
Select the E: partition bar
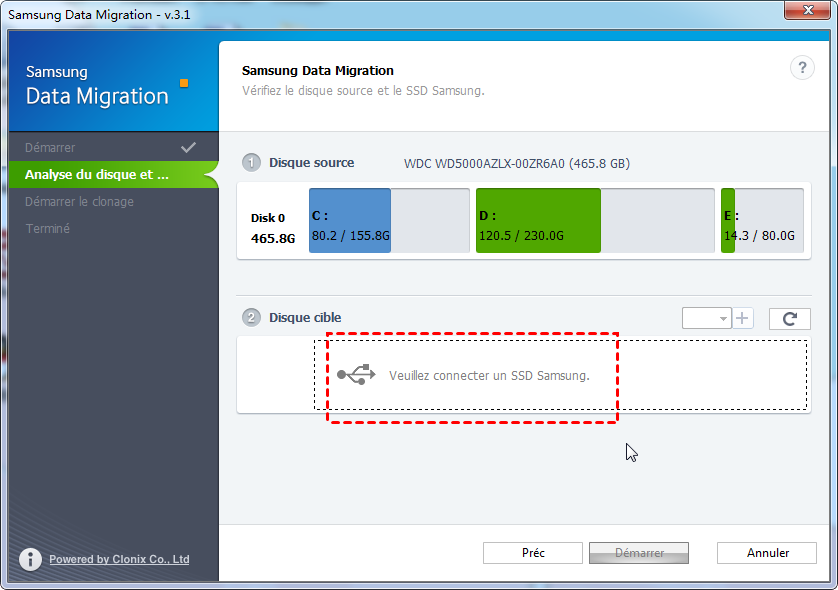coord(762,220)
